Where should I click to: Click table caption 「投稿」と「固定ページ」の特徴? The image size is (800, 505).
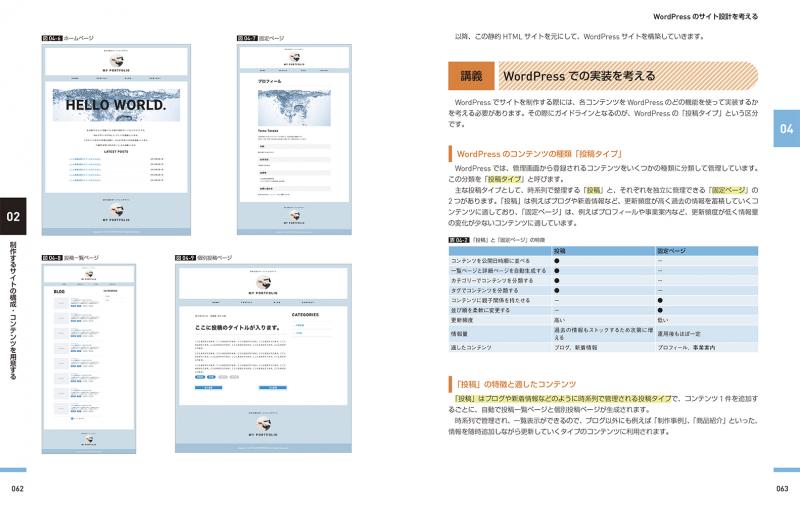click(x=508, y=240)
